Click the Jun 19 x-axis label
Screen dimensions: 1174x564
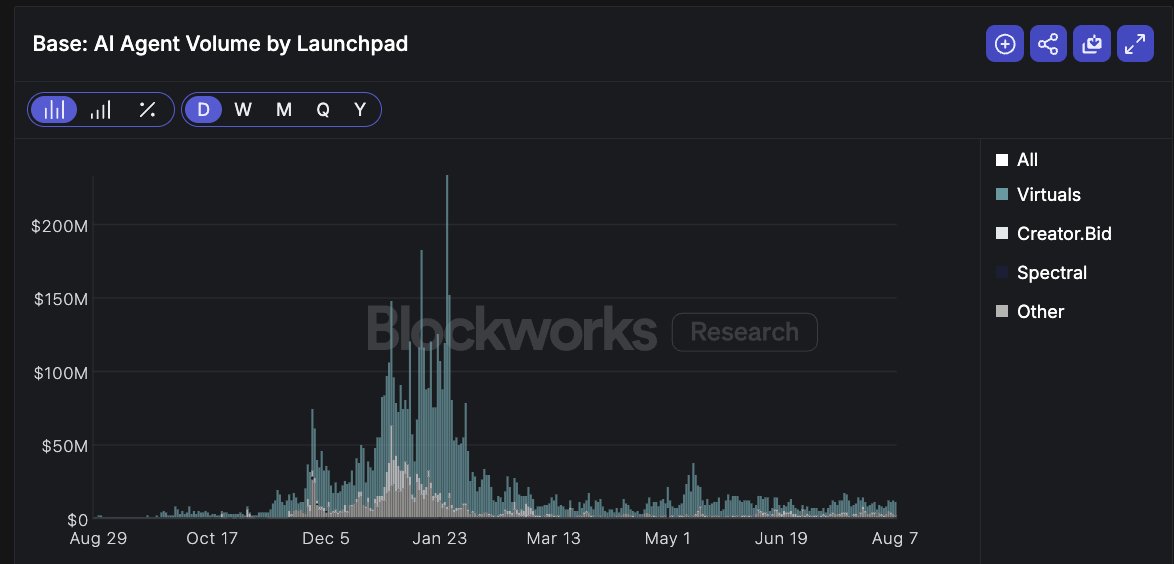pyautogui.click(x=781, y=539)
